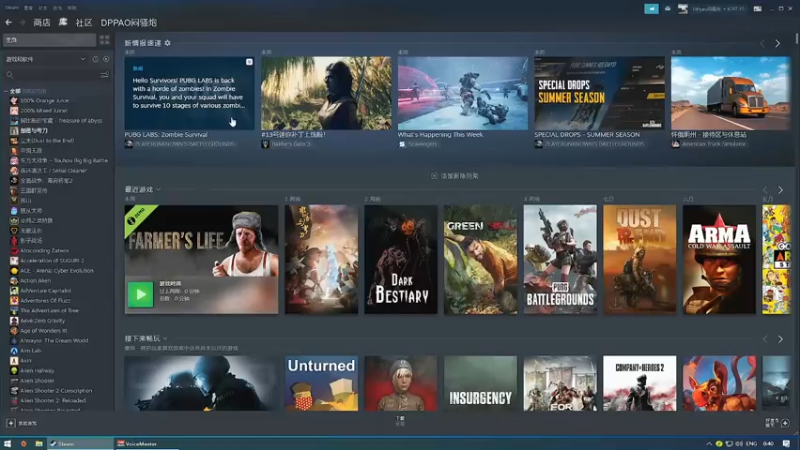The image size is (800, 450).
Task: Open the Windows Start menu
Action: point(7,444)
